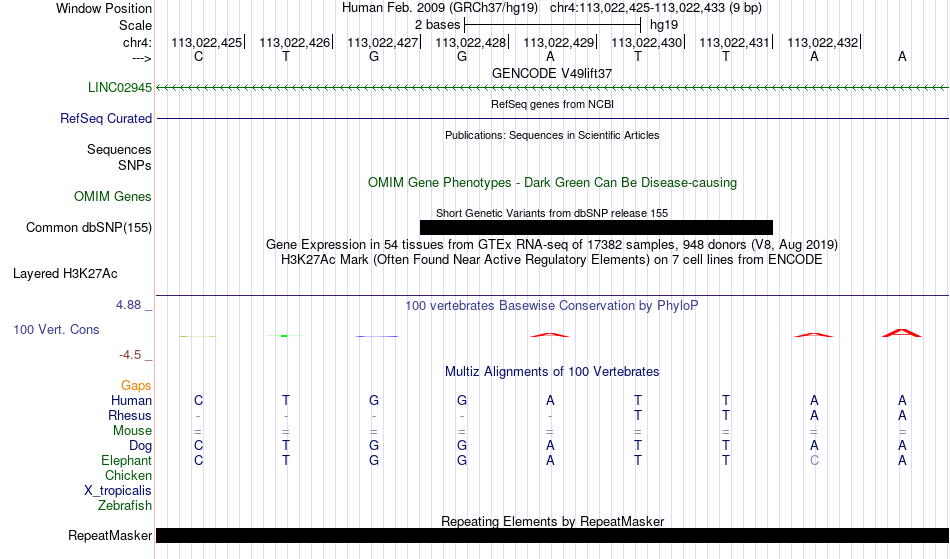Click the 2 bases scale bar
Screen dimensions: 950x559
(552, 25)
